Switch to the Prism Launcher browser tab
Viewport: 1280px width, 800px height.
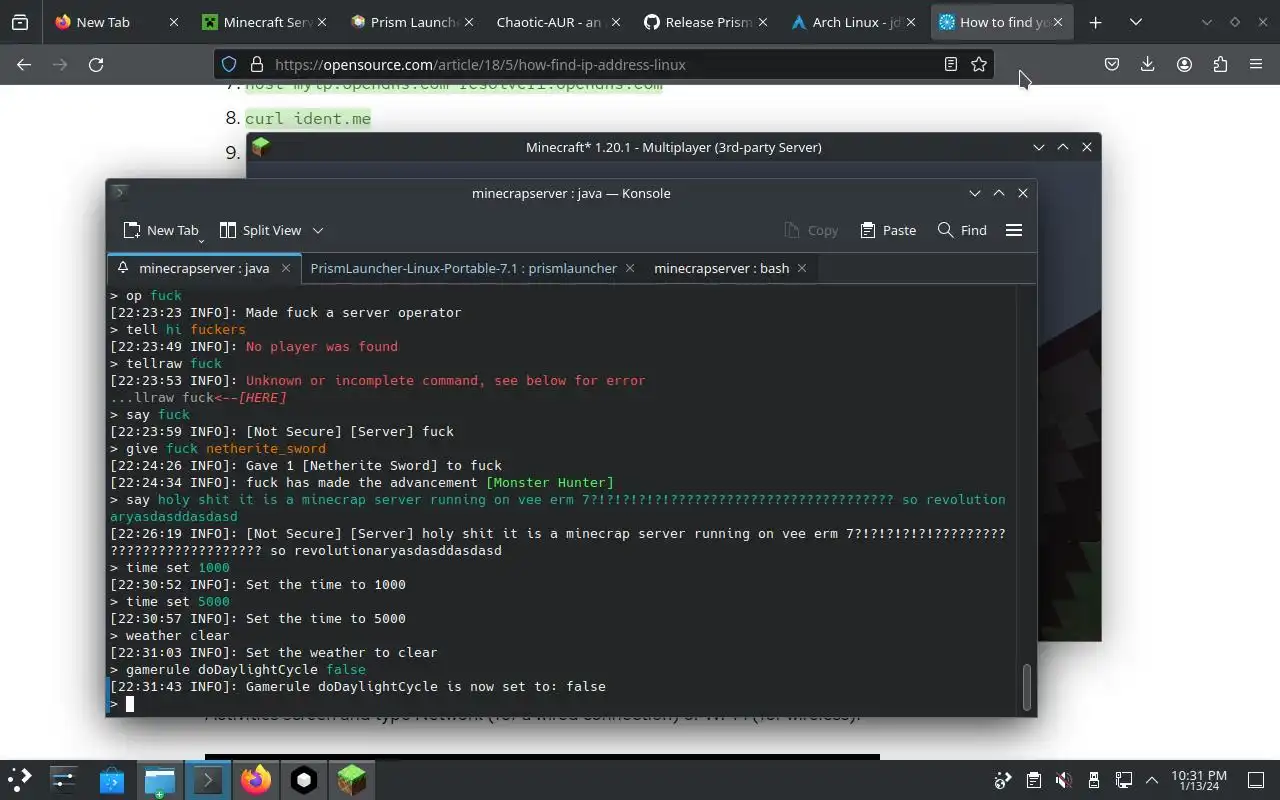[412, 22]
